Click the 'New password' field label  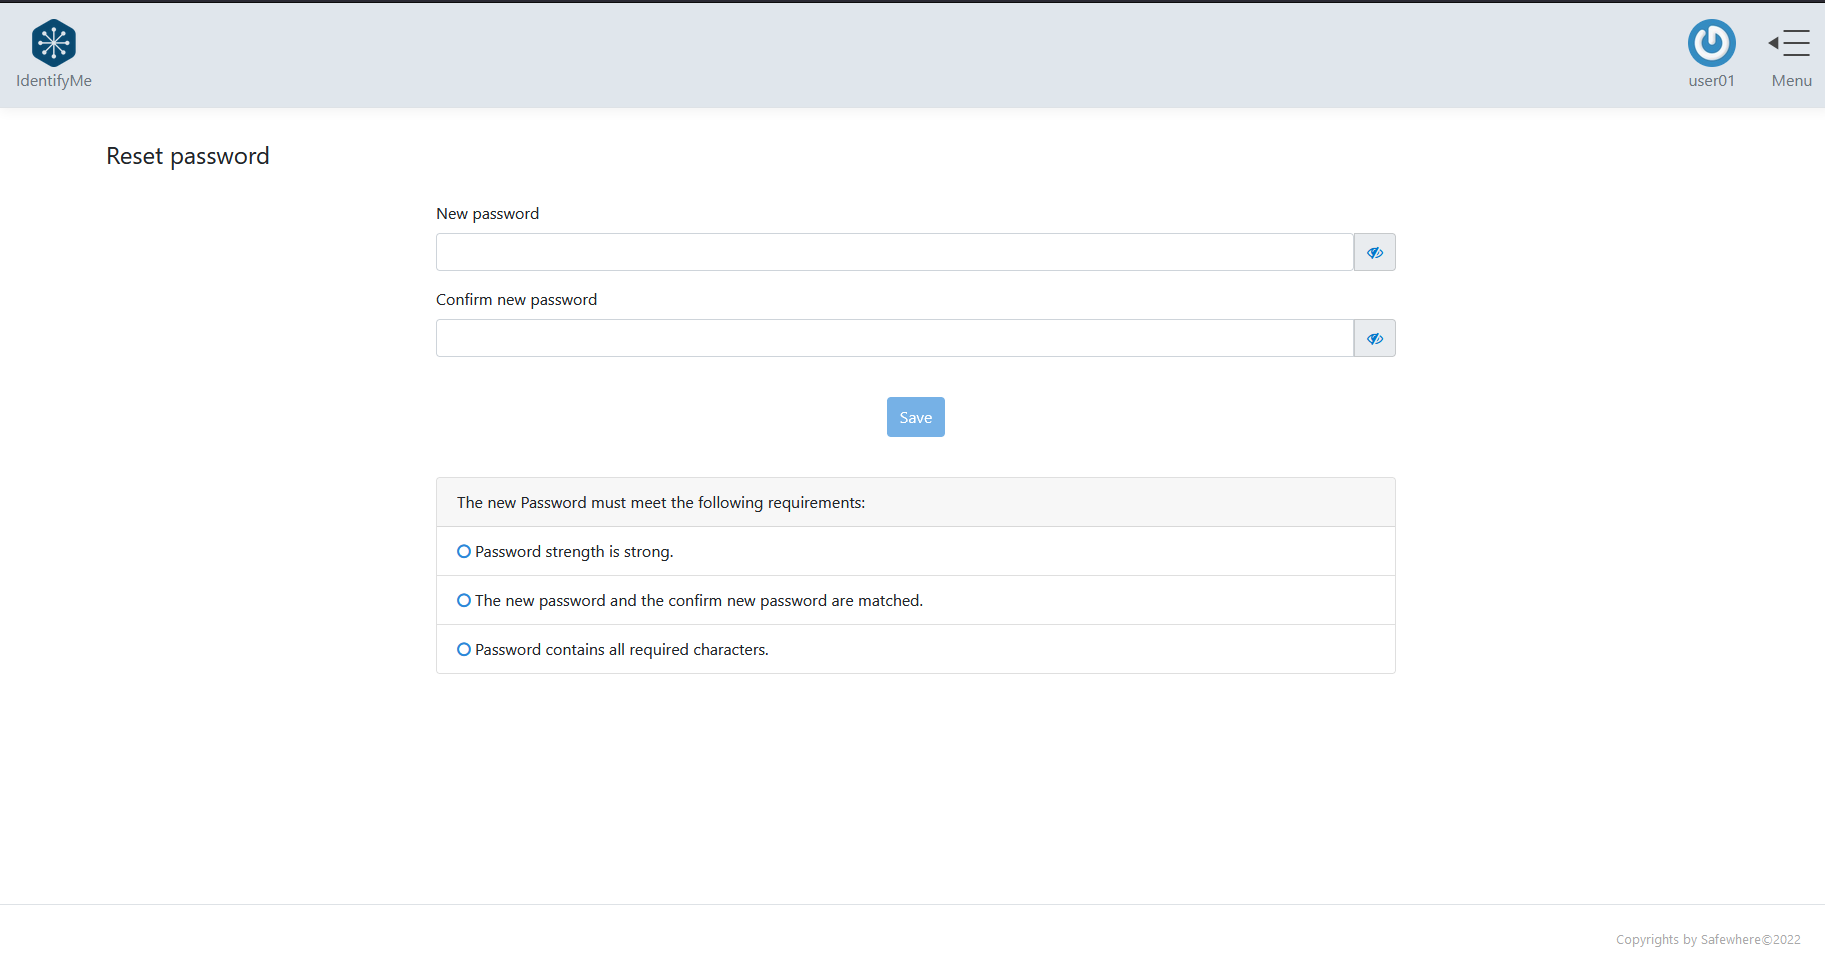point(487,214)
